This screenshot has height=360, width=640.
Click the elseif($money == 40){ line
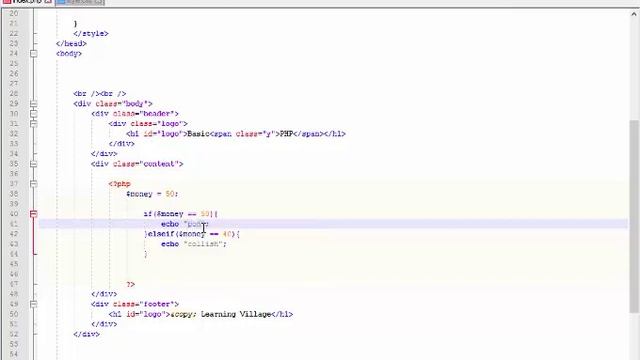click(x=192, y=234)
